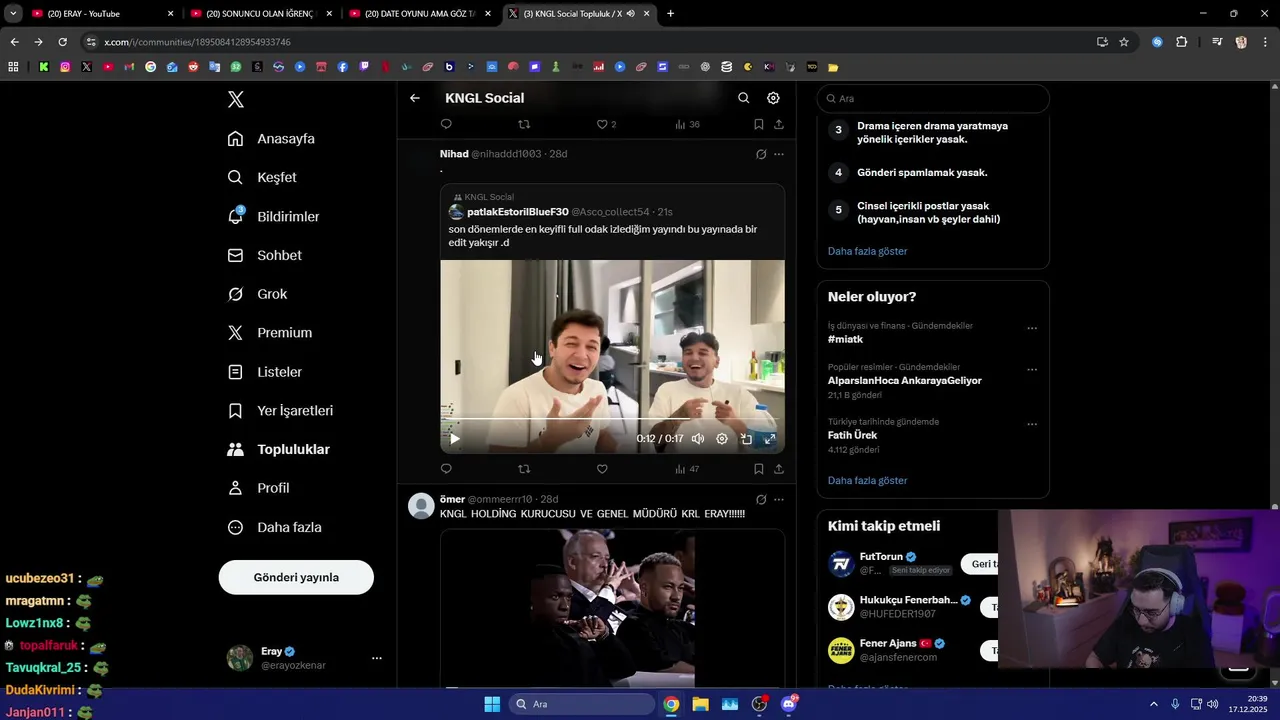Image resolution: width=1280 pixels, height=720 pixels.
Task: Open FutTorun profile
Action: point(881,557)
